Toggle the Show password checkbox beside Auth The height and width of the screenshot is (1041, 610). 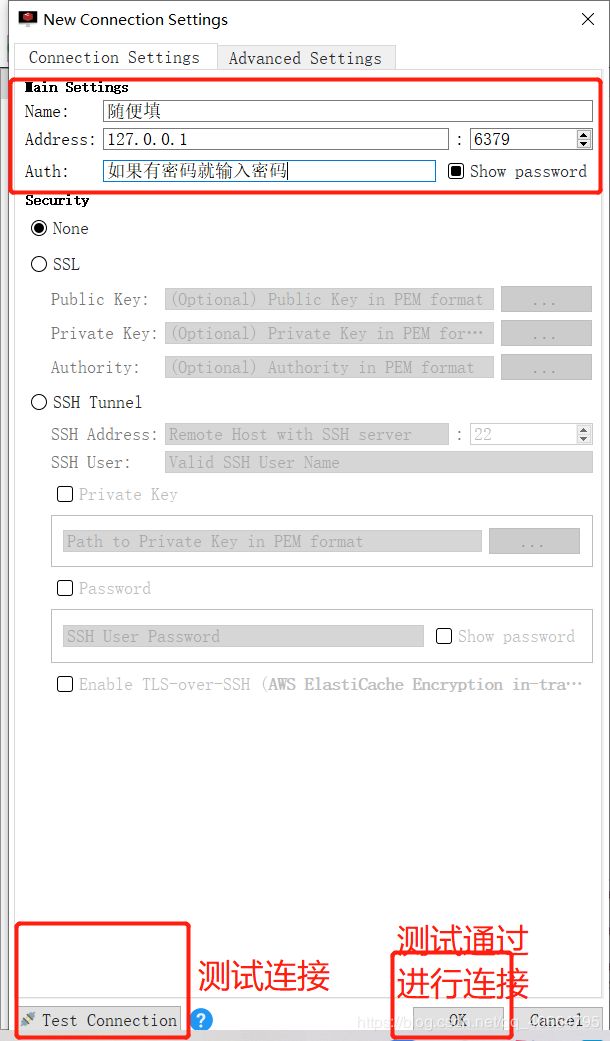click(x=455, y=171)
